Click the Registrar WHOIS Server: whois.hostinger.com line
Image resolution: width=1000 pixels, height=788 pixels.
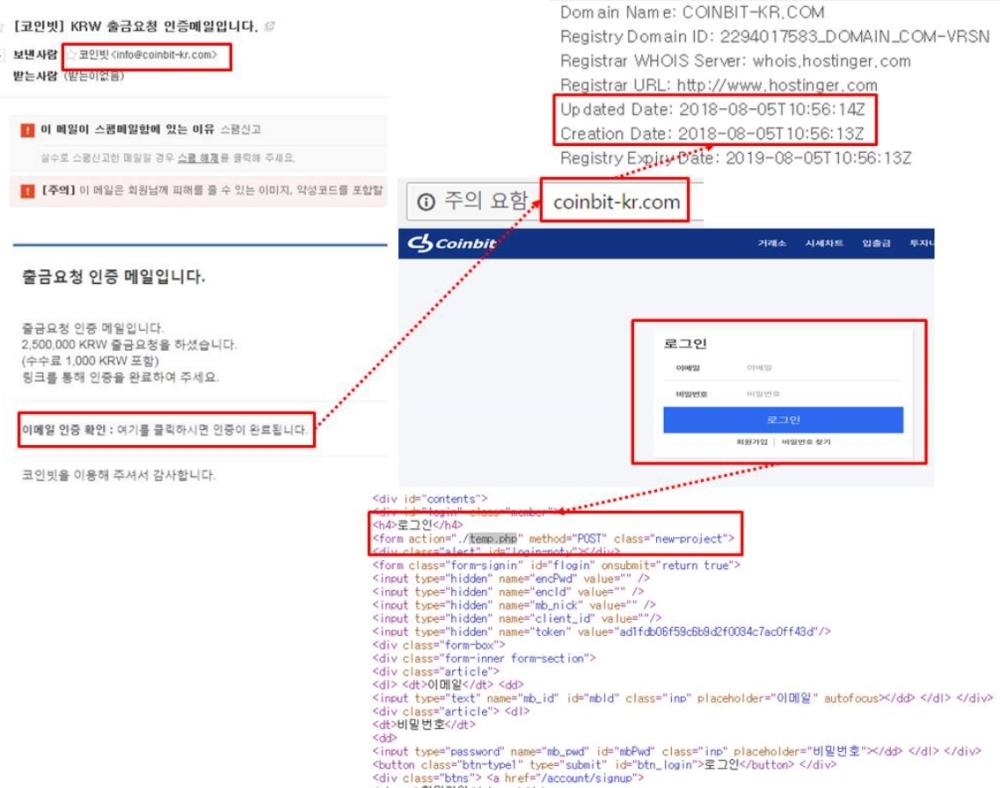tap(735, 61)
